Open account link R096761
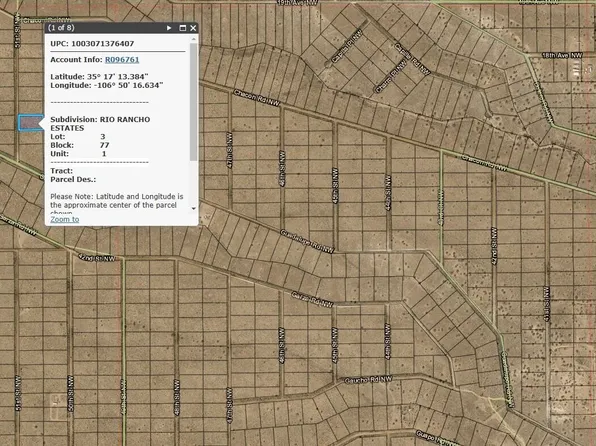The height and width of the screenshot is (446, 596). (x=122, y=60)
